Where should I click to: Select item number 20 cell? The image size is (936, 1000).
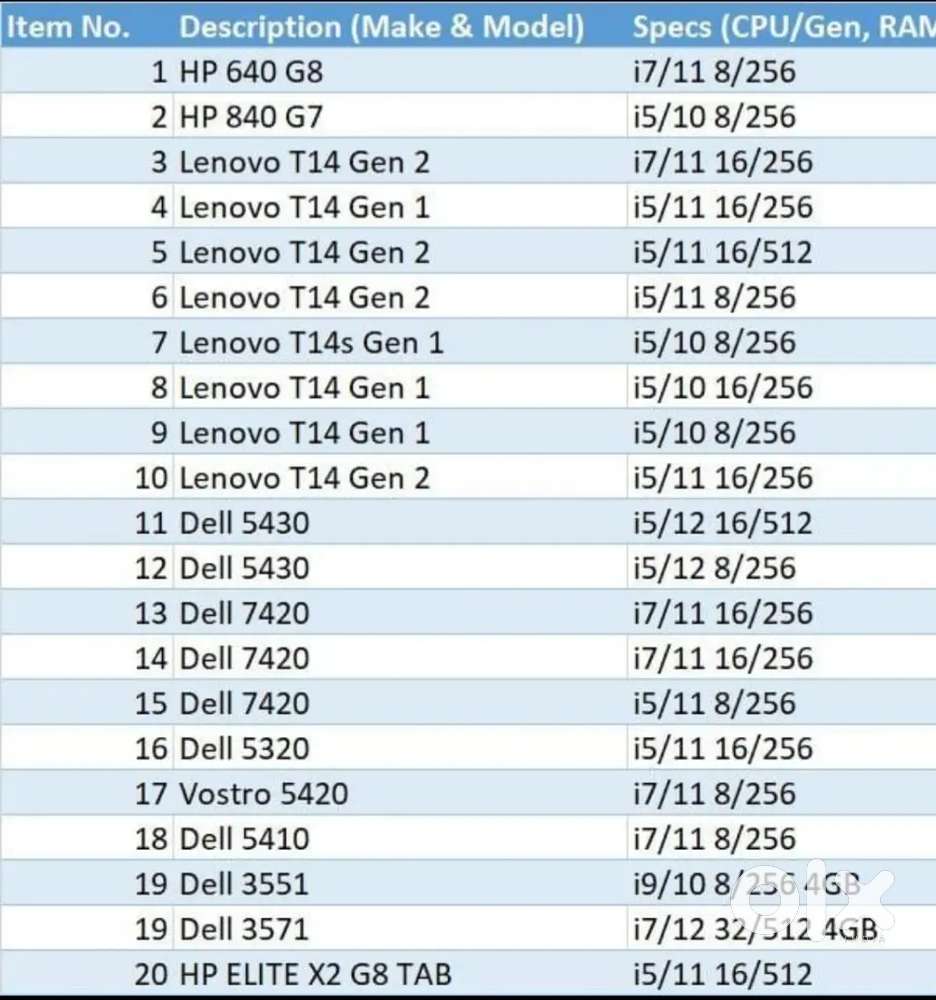pos(151,975)
